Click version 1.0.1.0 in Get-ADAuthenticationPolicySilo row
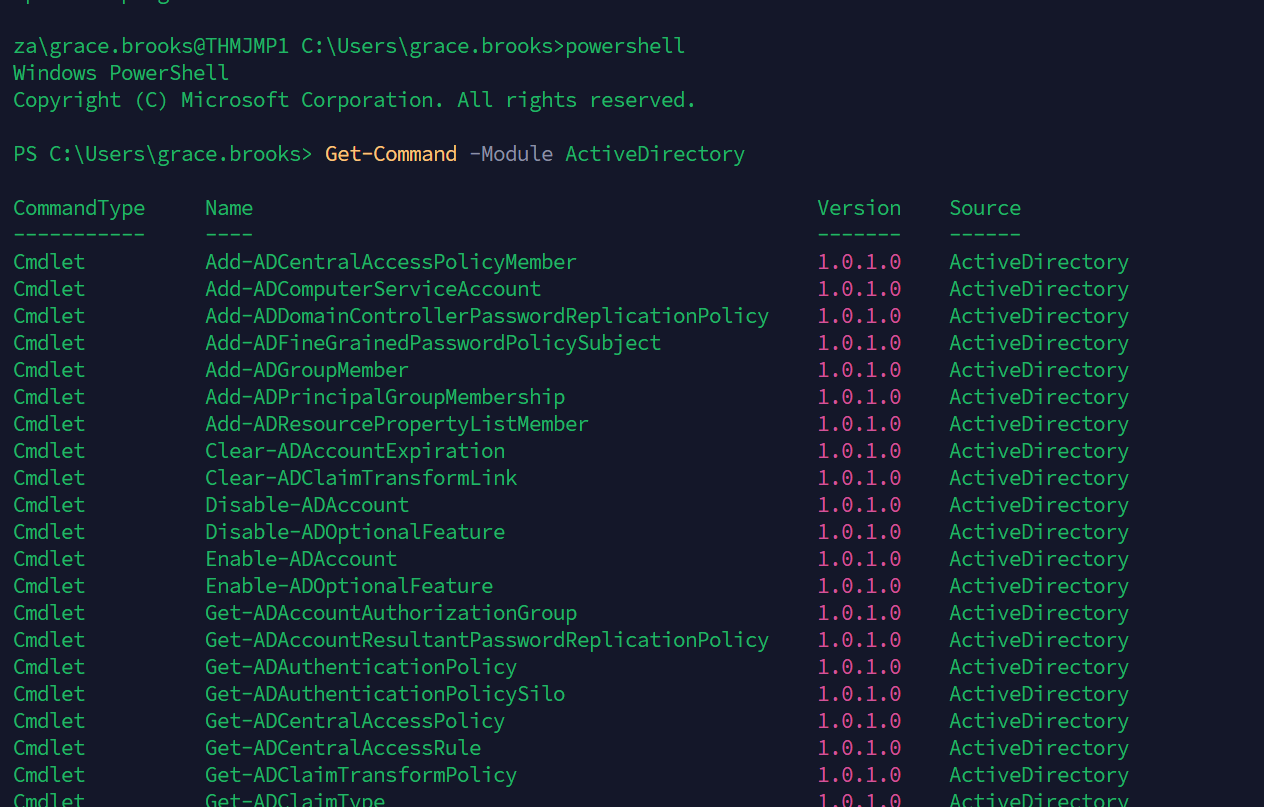 pos(859,694)
